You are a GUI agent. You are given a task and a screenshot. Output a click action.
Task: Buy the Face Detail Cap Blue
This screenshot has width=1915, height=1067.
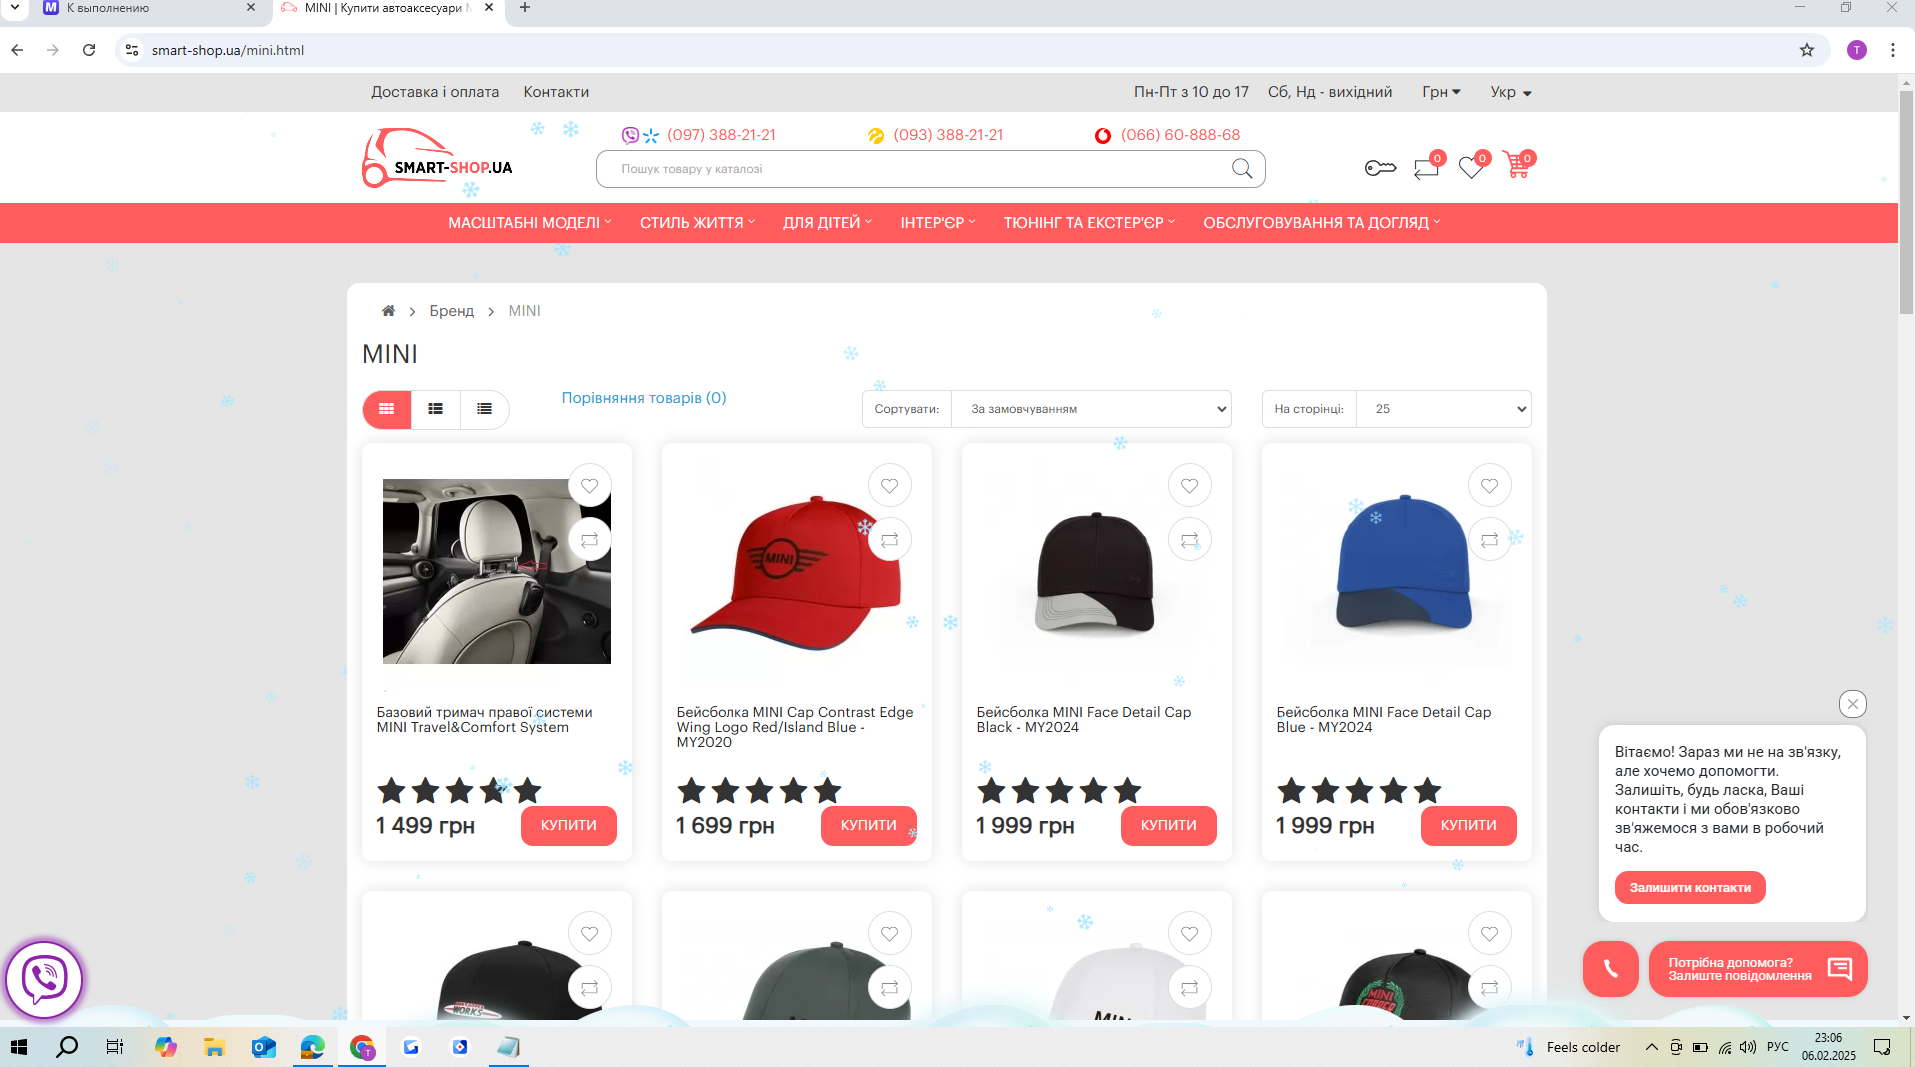tap(1468, 826)
